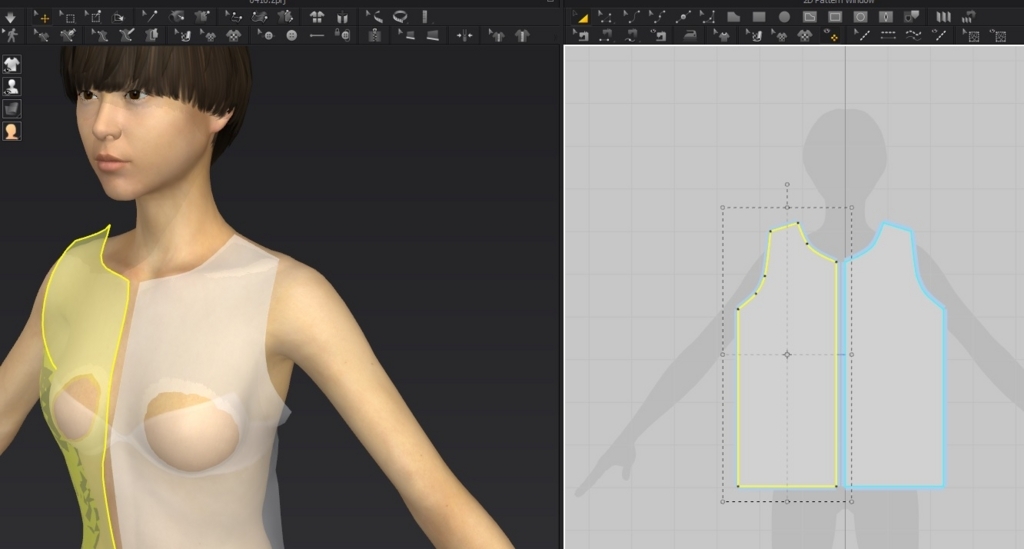Screen dimensions: 1024x549
Task: Select the Internal Circle tool
Action: (861, 17)
